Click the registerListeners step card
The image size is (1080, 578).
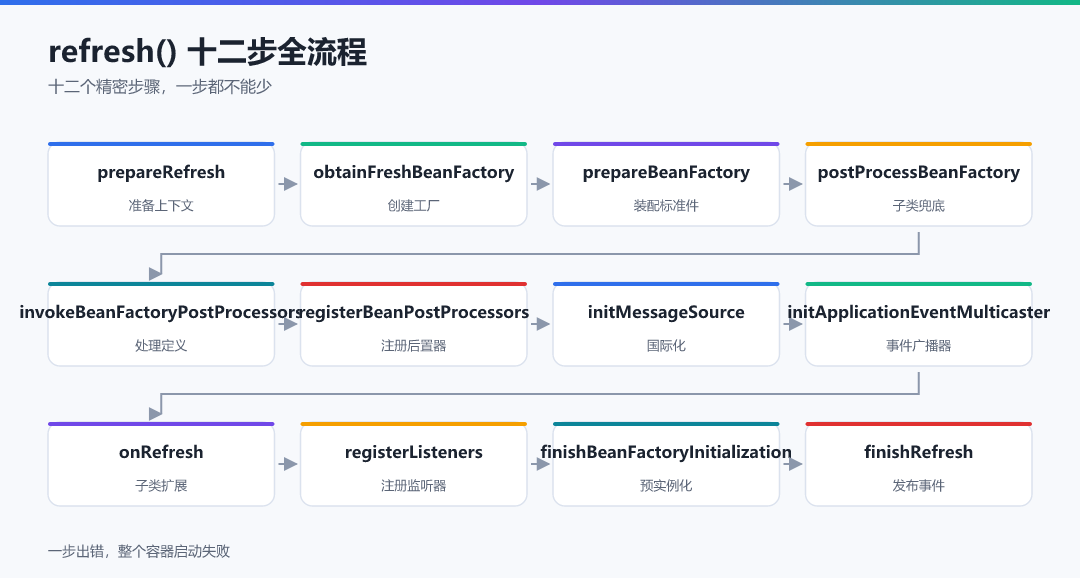pyautogui.click(x=413, y=464)
